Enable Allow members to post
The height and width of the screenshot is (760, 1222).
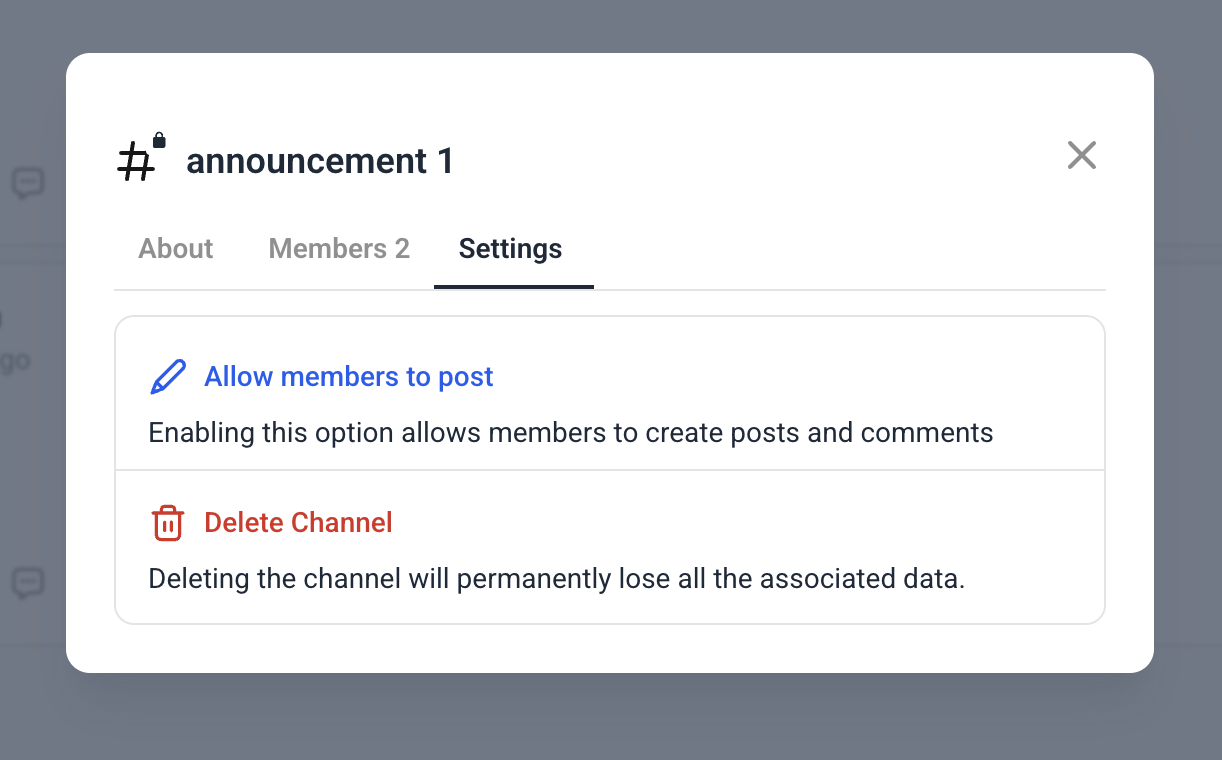point(349,377)
